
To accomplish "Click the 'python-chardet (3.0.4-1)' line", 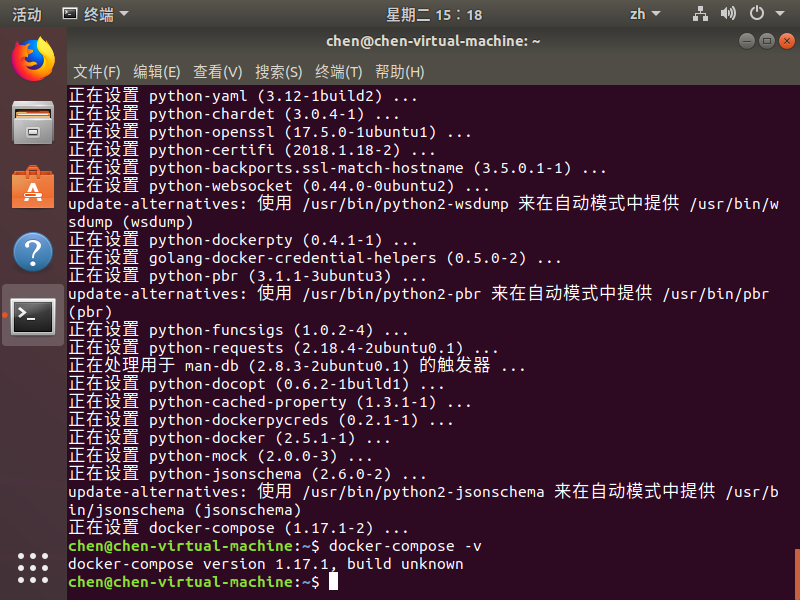I will 234,114.
